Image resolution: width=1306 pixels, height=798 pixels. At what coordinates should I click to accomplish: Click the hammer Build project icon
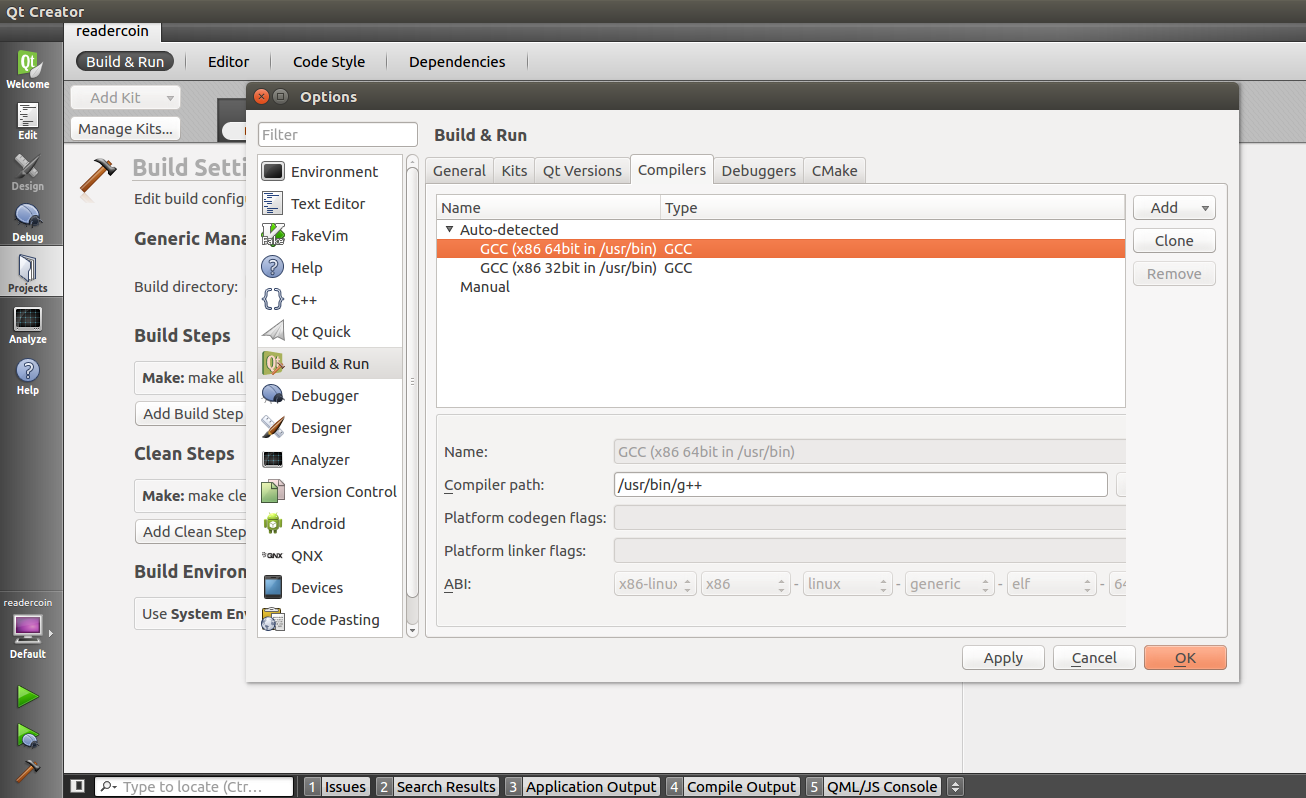click(x=28, y=770)
